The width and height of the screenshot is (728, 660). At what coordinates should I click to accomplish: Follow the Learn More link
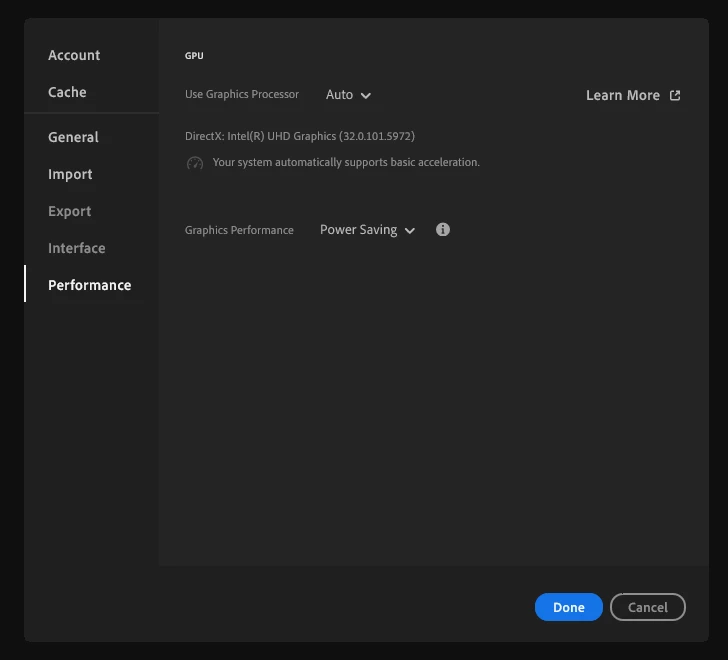click(633, 95)
